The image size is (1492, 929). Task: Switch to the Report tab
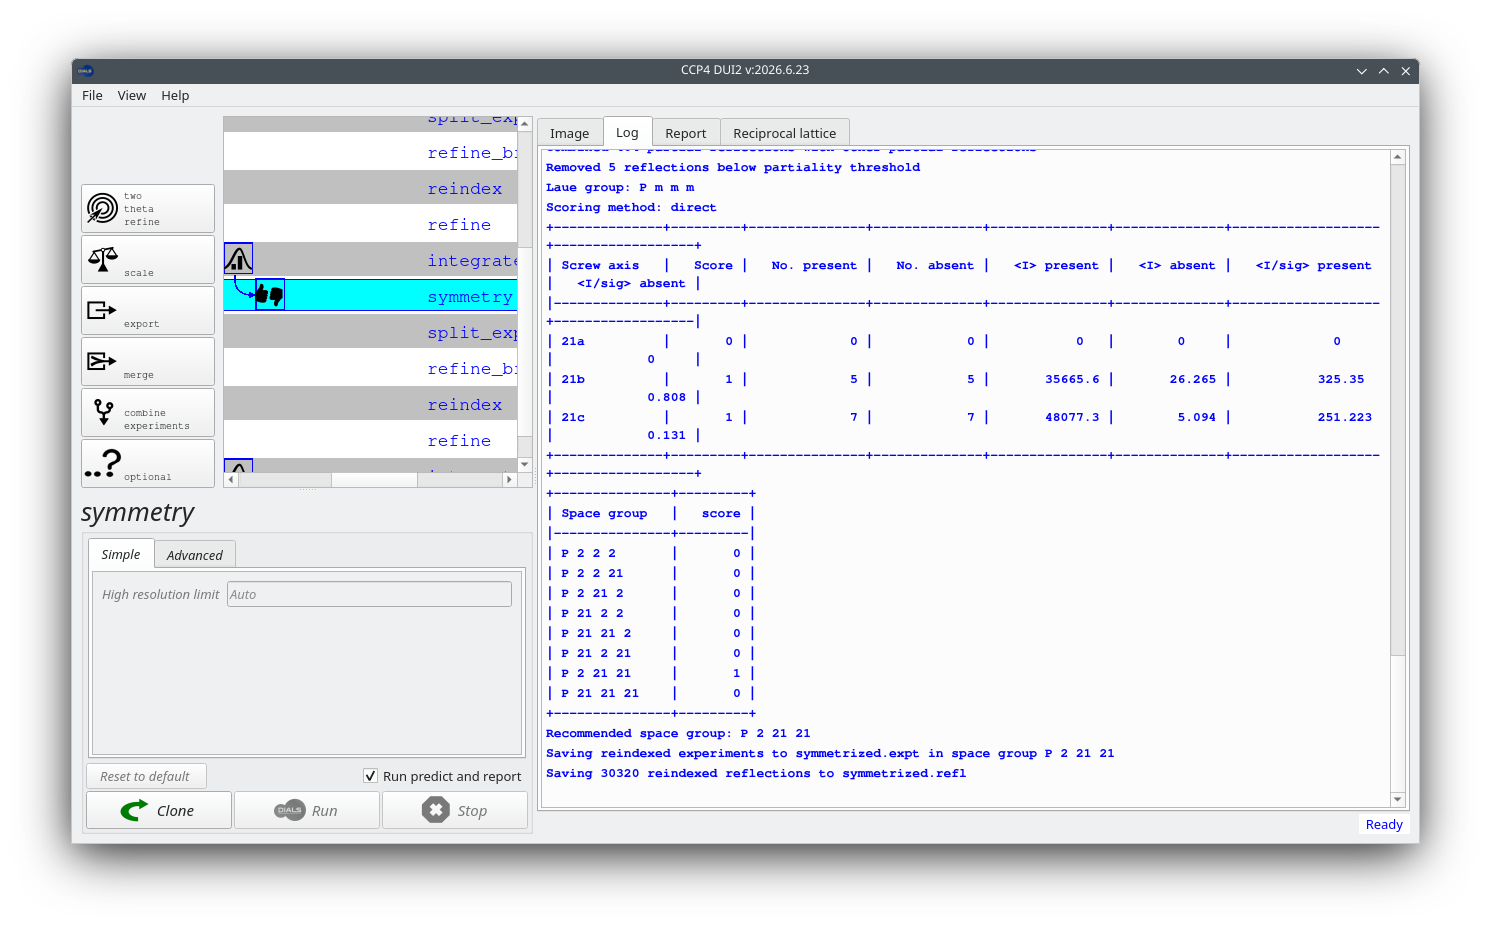685,133
